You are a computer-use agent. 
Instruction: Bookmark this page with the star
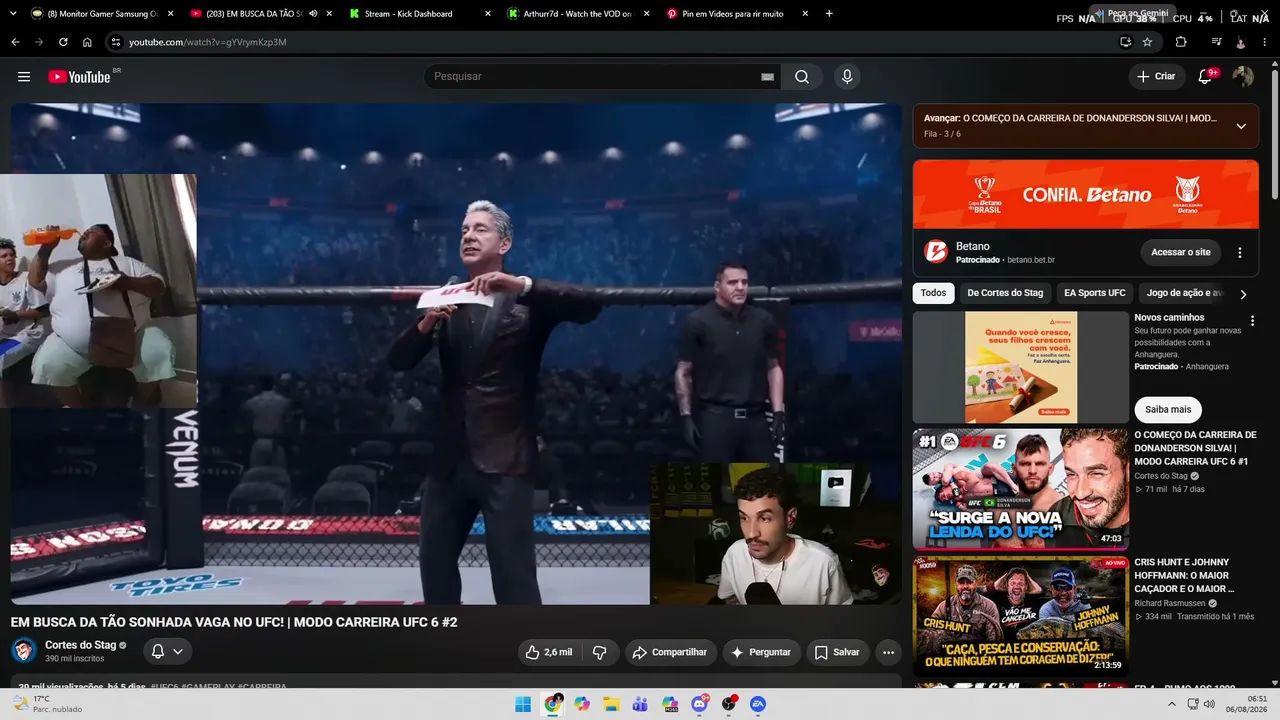[x=1147, y=42]
